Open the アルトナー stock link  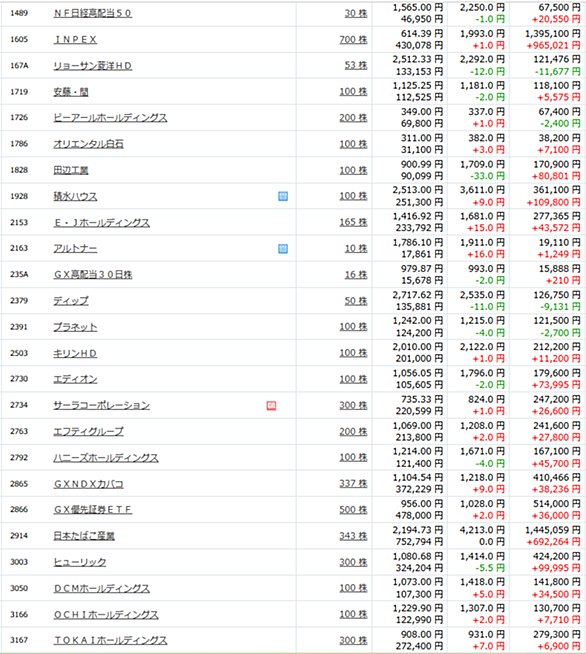[75, 249]
